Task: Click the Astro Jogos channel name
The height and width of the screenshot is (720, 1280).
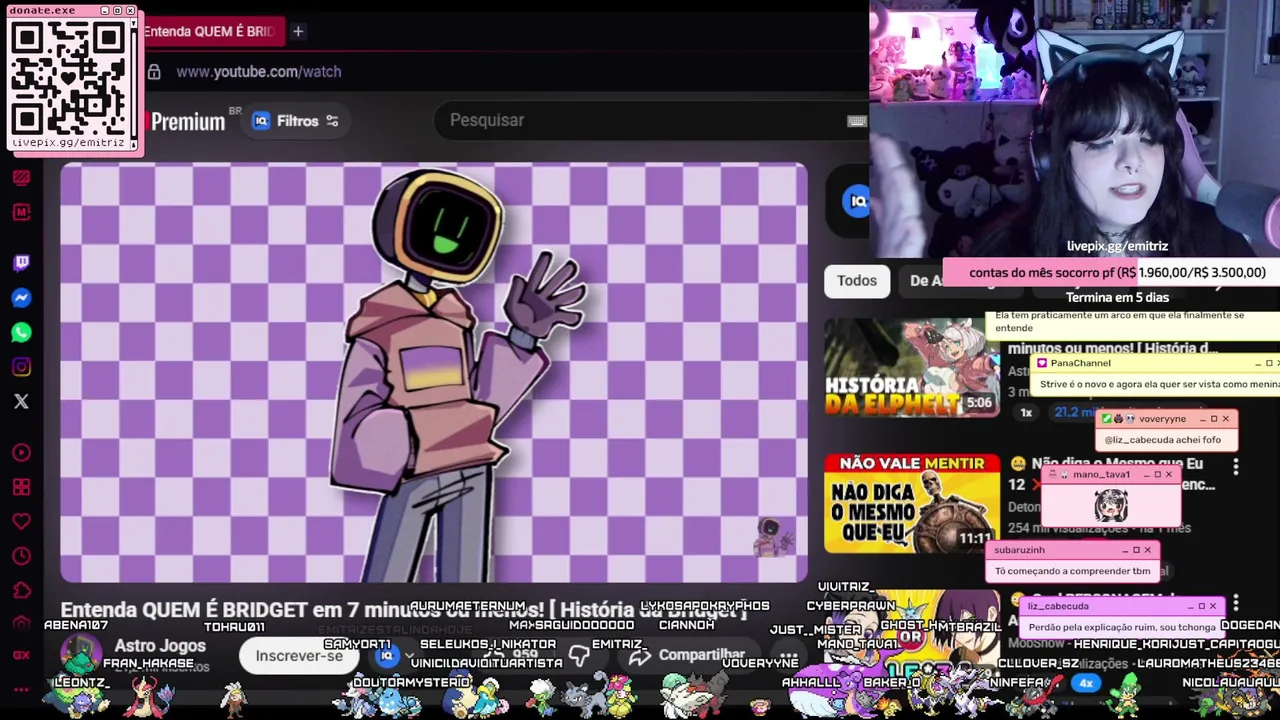Action: click(x=160, y=646)
